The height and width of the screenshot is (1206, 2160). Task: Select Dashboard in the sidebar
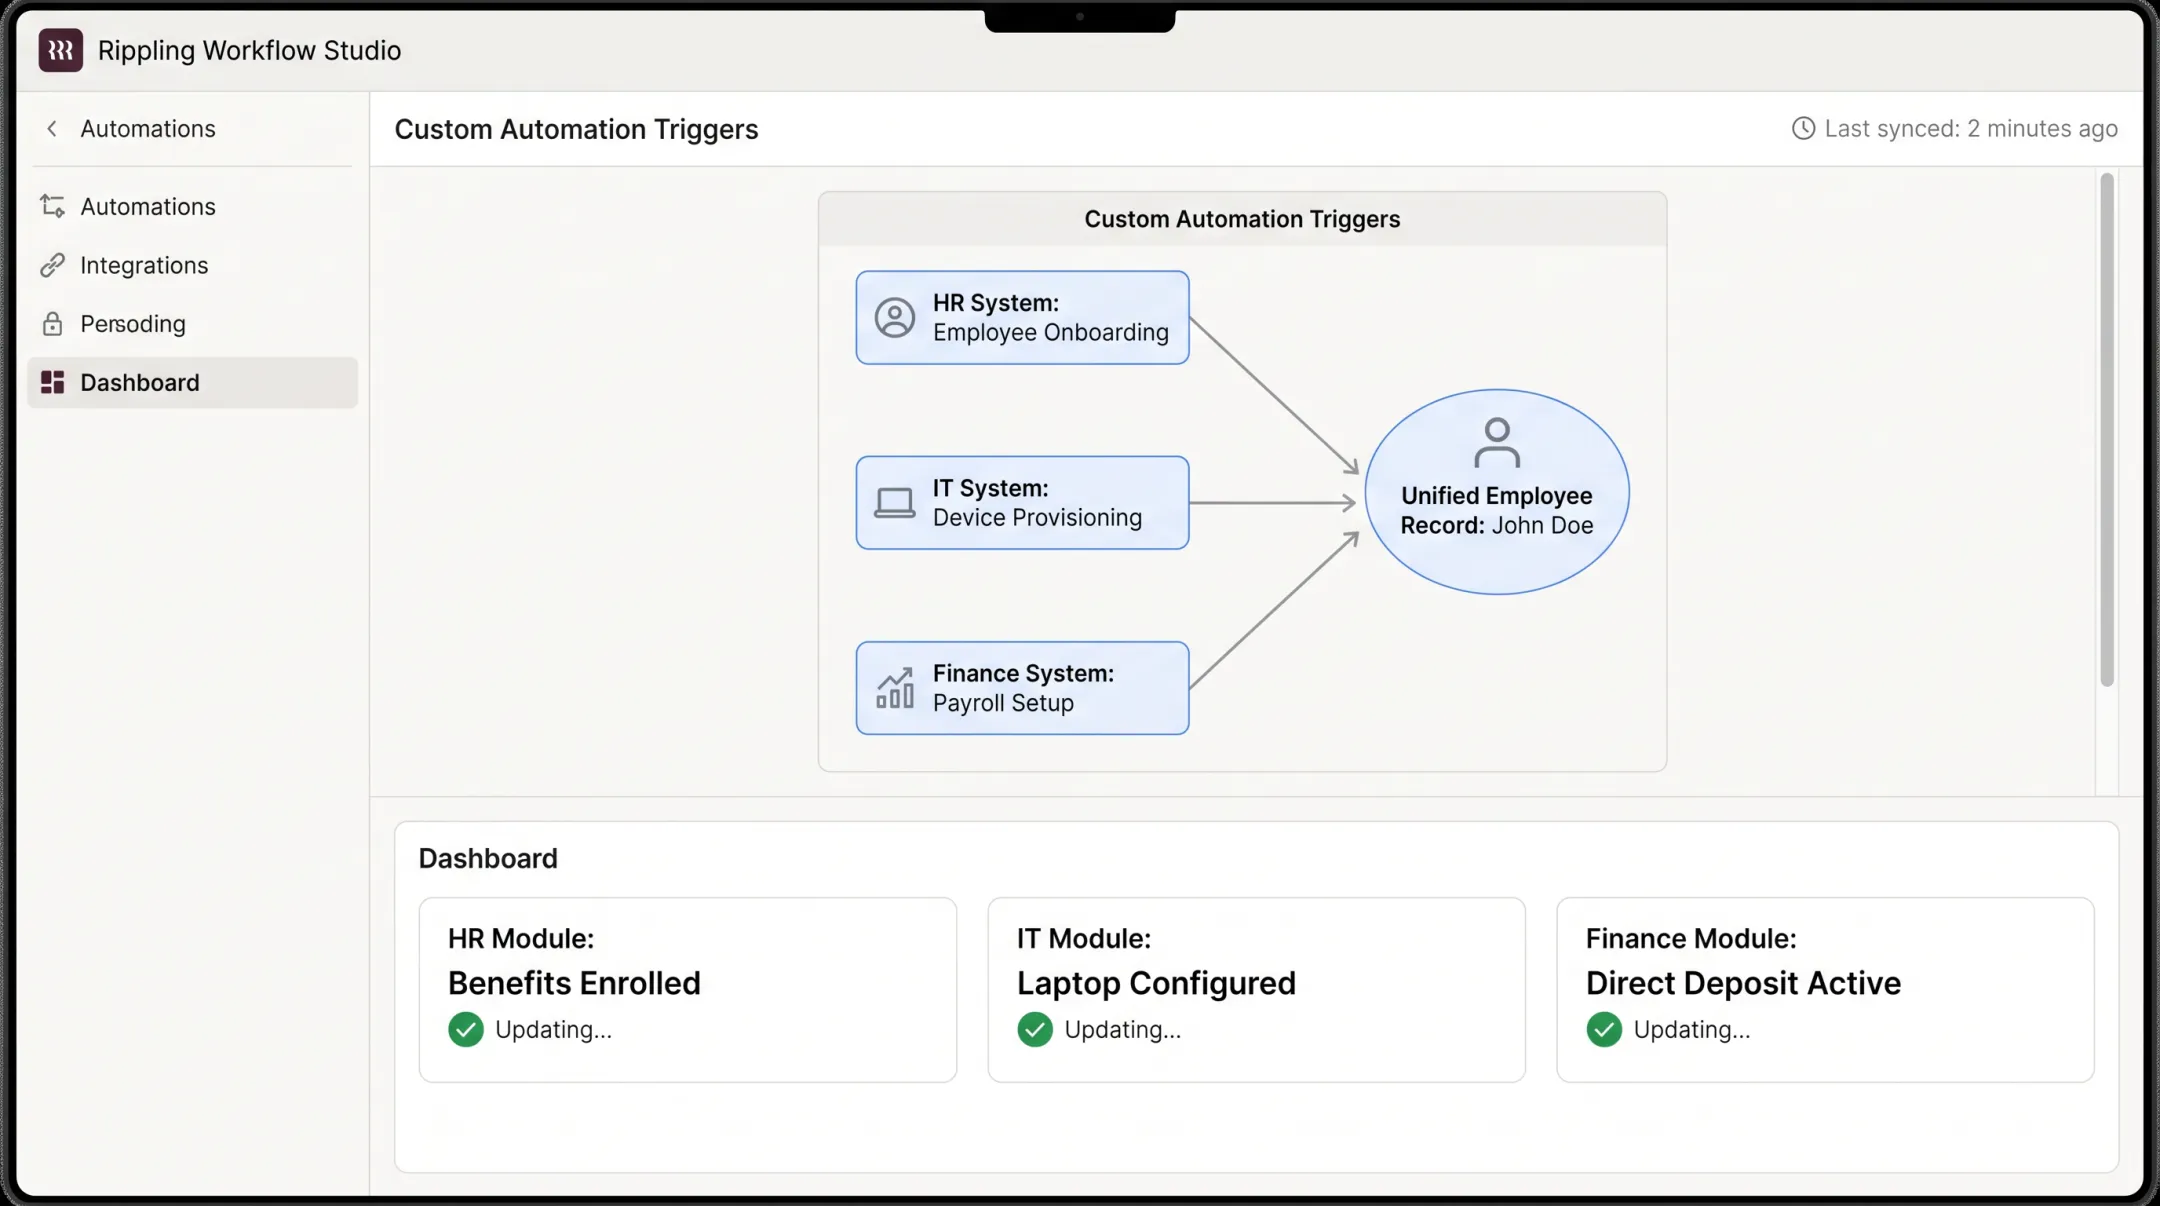click(x=192, y=382)
